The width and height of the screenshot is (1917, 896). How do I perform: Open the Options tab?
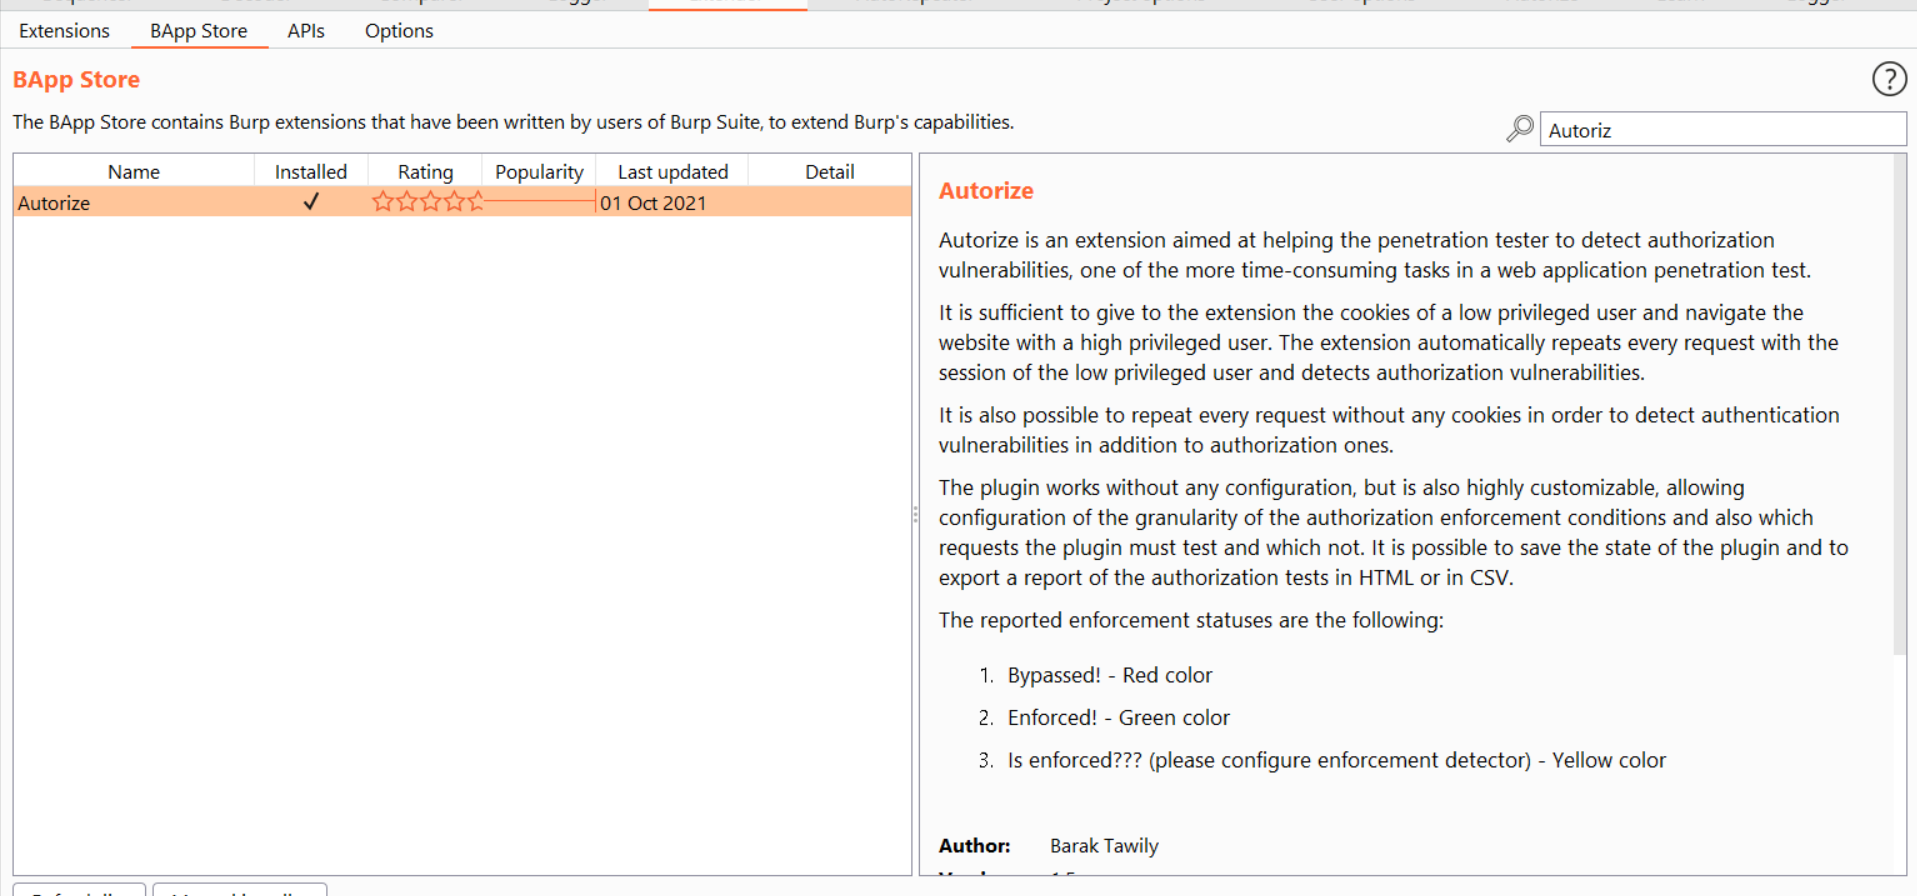[x=398, y=31]
